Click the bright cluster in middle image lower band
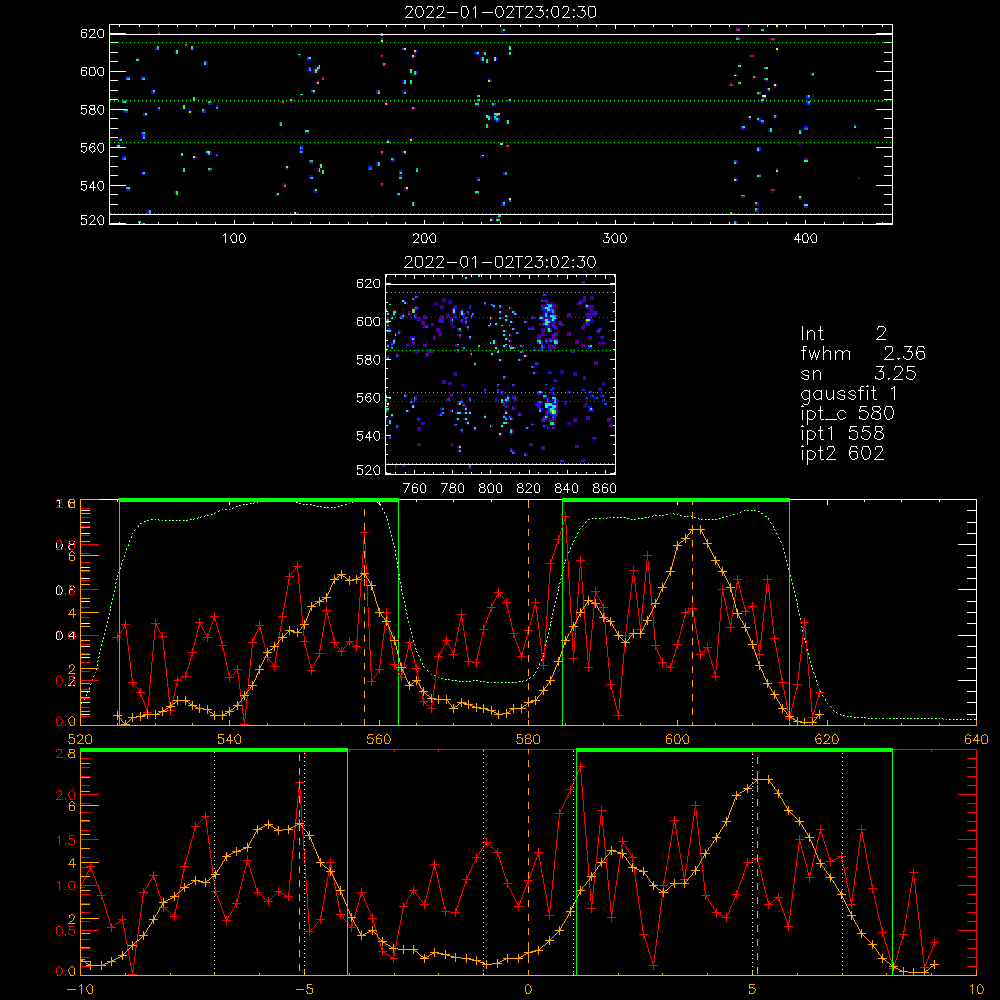This screenshot has height=1000, width=1000. (550, 407)
